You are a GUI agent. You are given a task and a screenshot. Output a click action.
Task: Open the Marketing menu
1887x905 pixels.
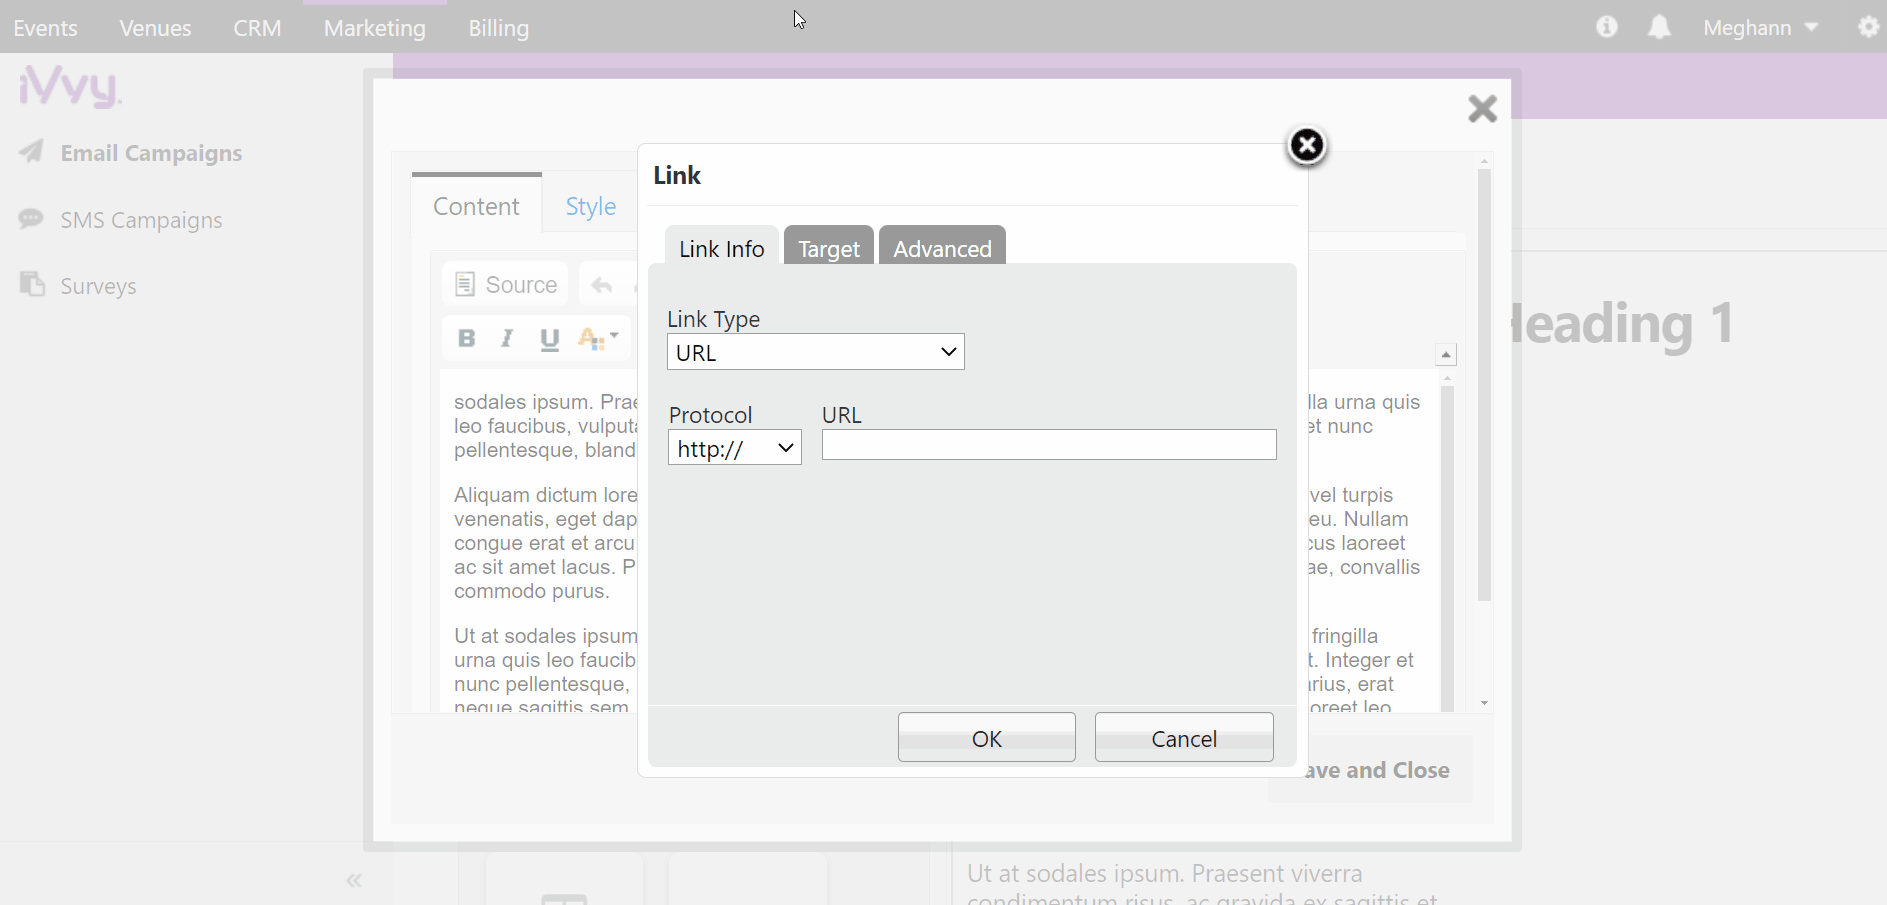click(375, 28)
